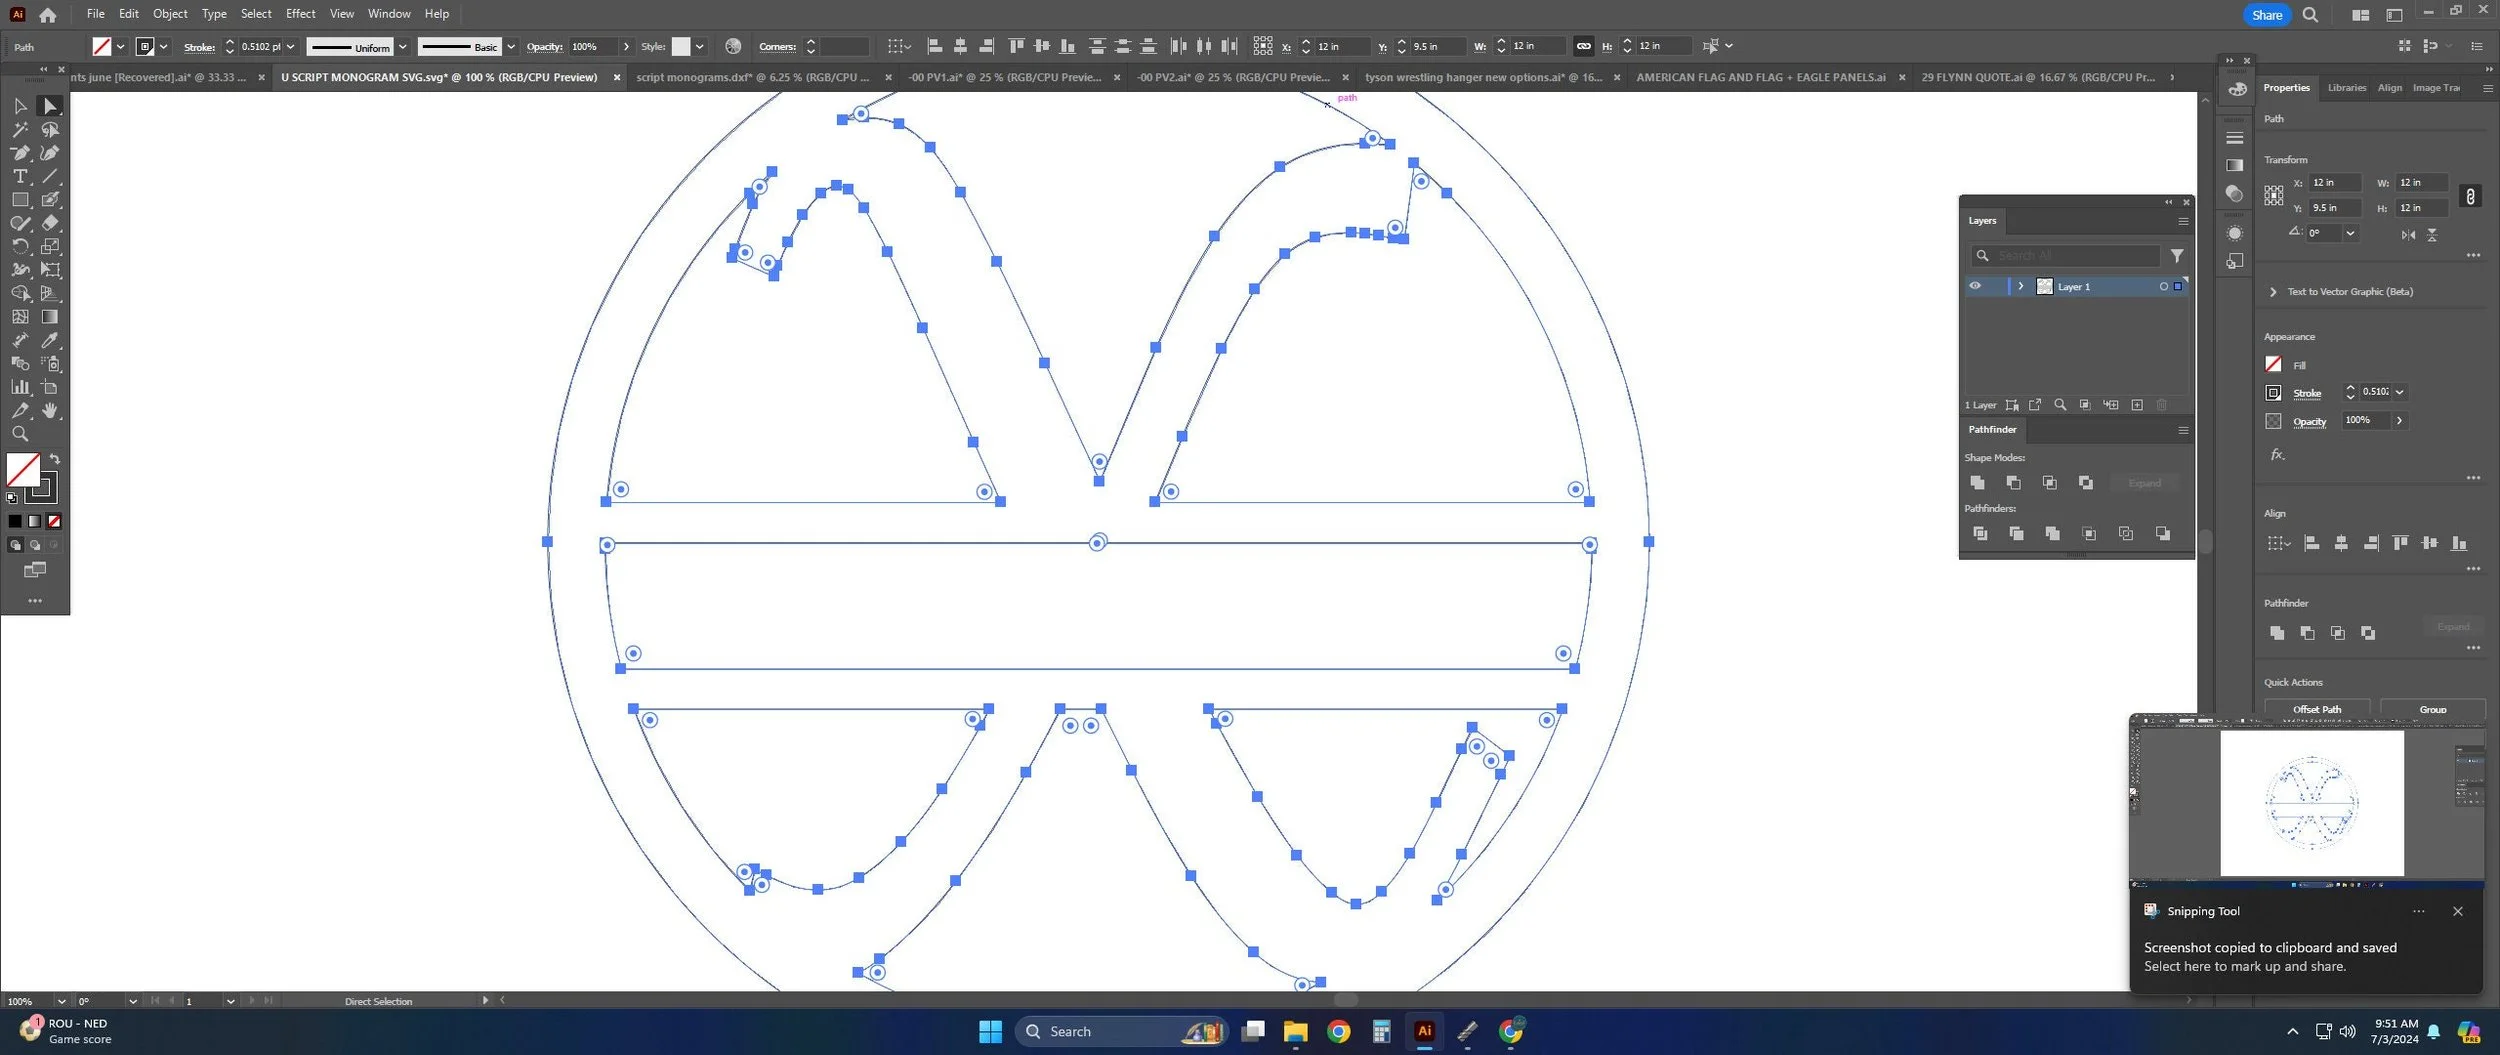The image size is (2500, 1055).
Task: Select the Shape Builder tool
Action: click(x=20, y=293)
